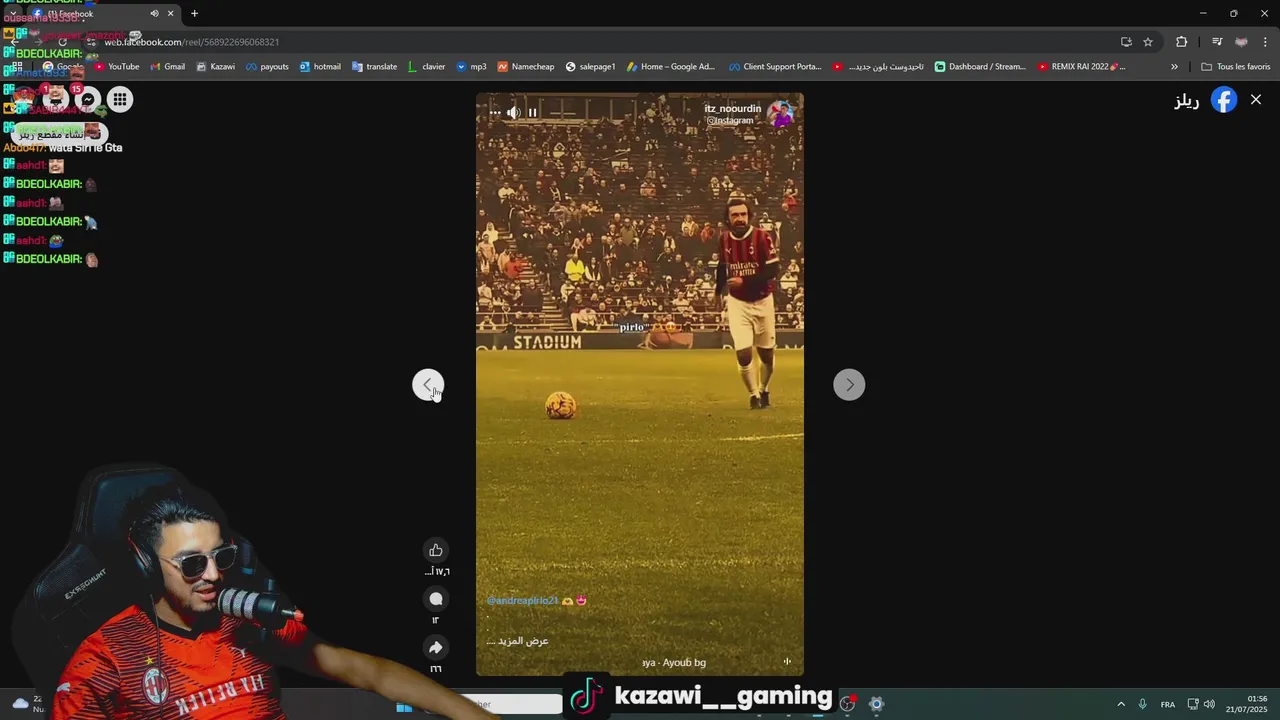Viewport: 1280px width, 720px height.
Task: Open the salepage1 bookmark
Action: 590,67
